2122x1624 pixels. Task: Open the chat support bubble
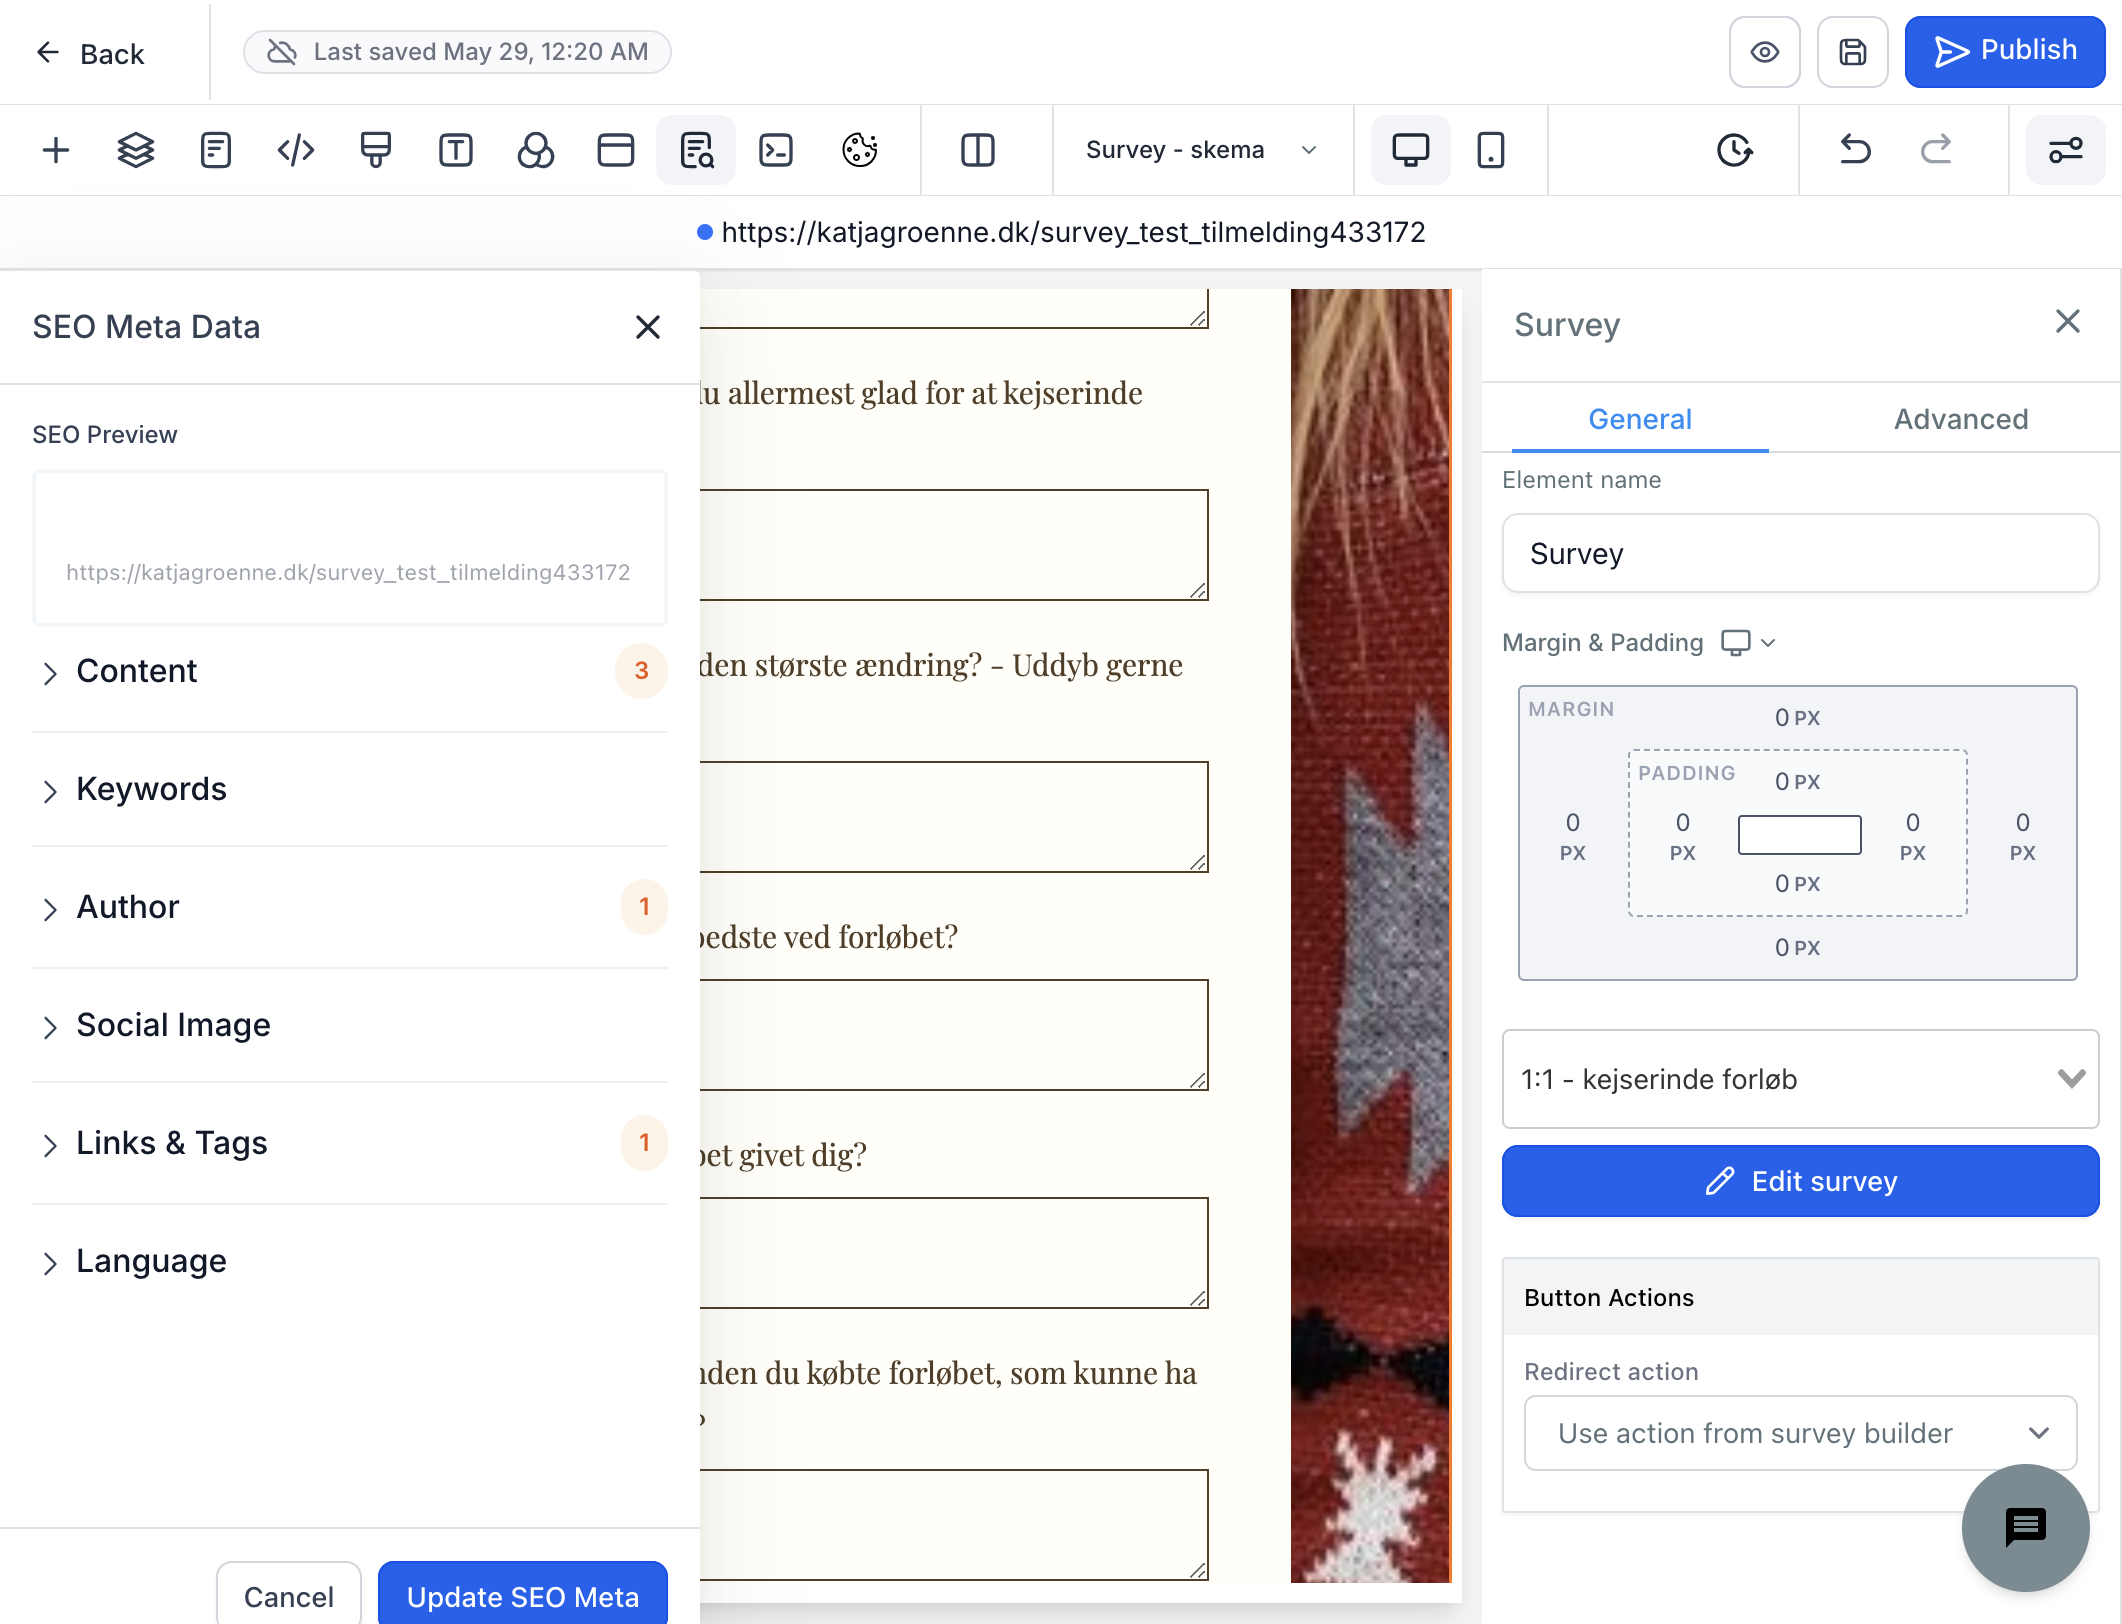(2026, 1528)
